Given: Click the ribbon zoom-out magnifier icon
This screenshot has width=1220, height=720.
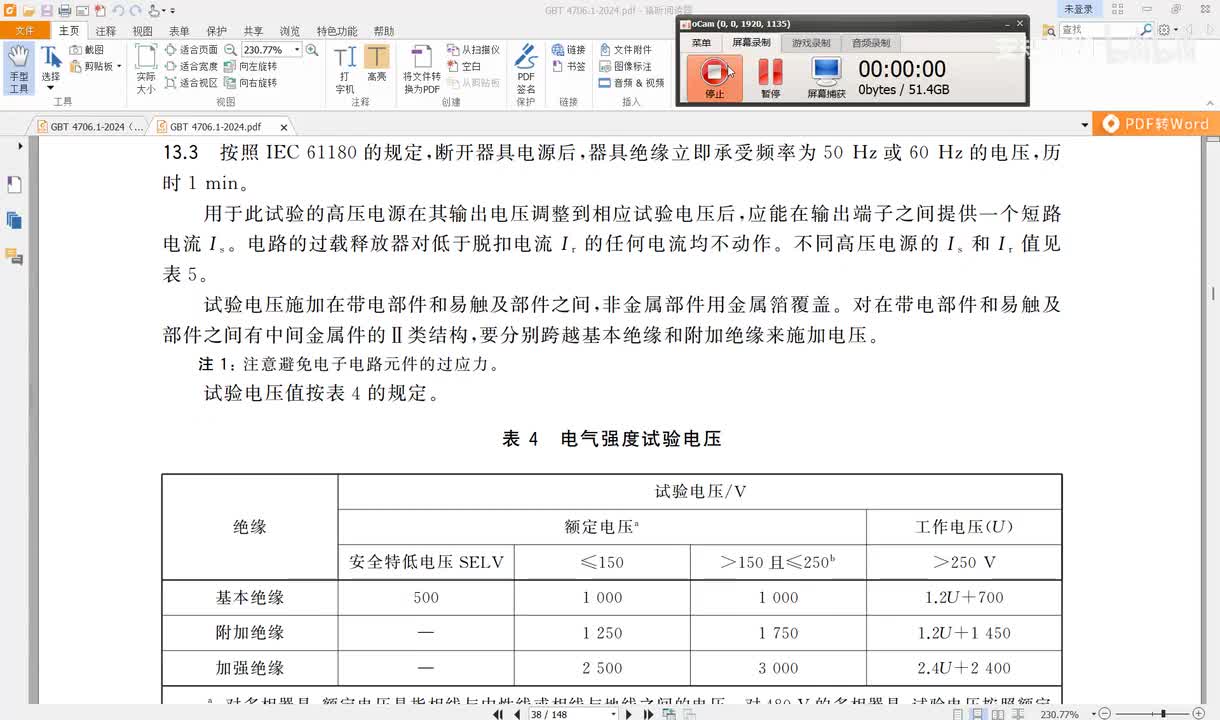Looking at the screenshot, I should coord(231,49).
